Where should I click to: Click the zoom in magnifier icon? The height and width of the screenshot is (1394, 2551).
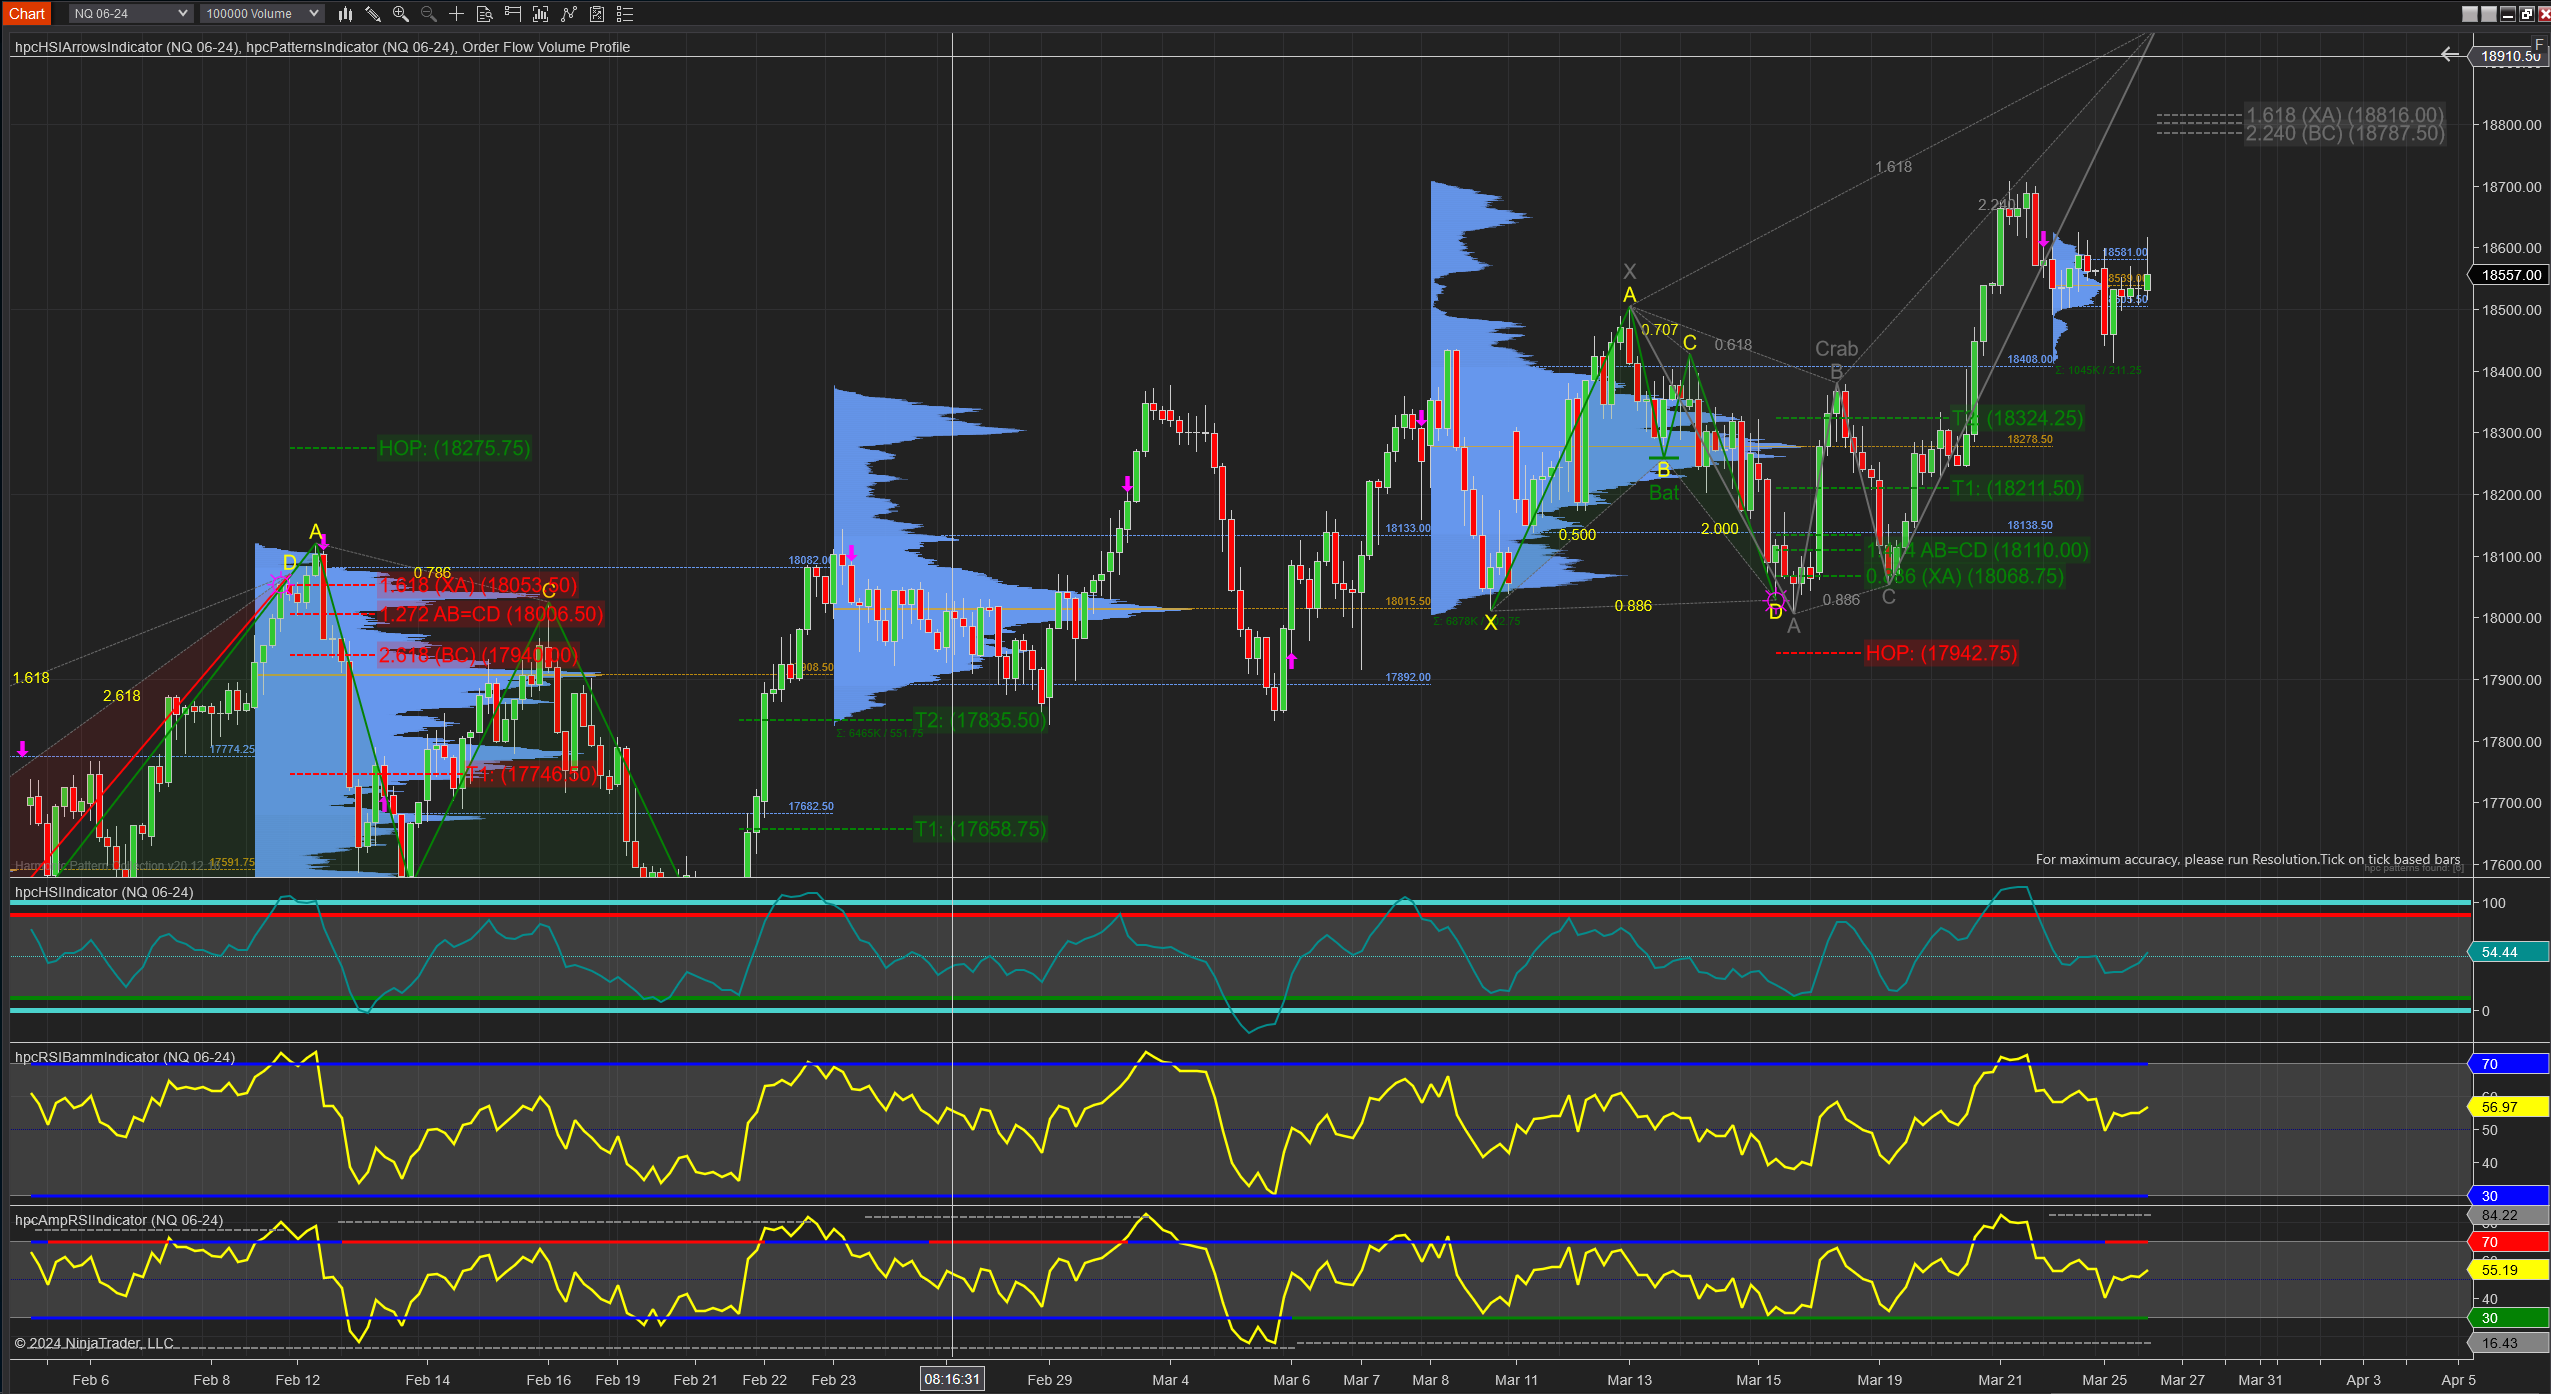coord(401,13)
